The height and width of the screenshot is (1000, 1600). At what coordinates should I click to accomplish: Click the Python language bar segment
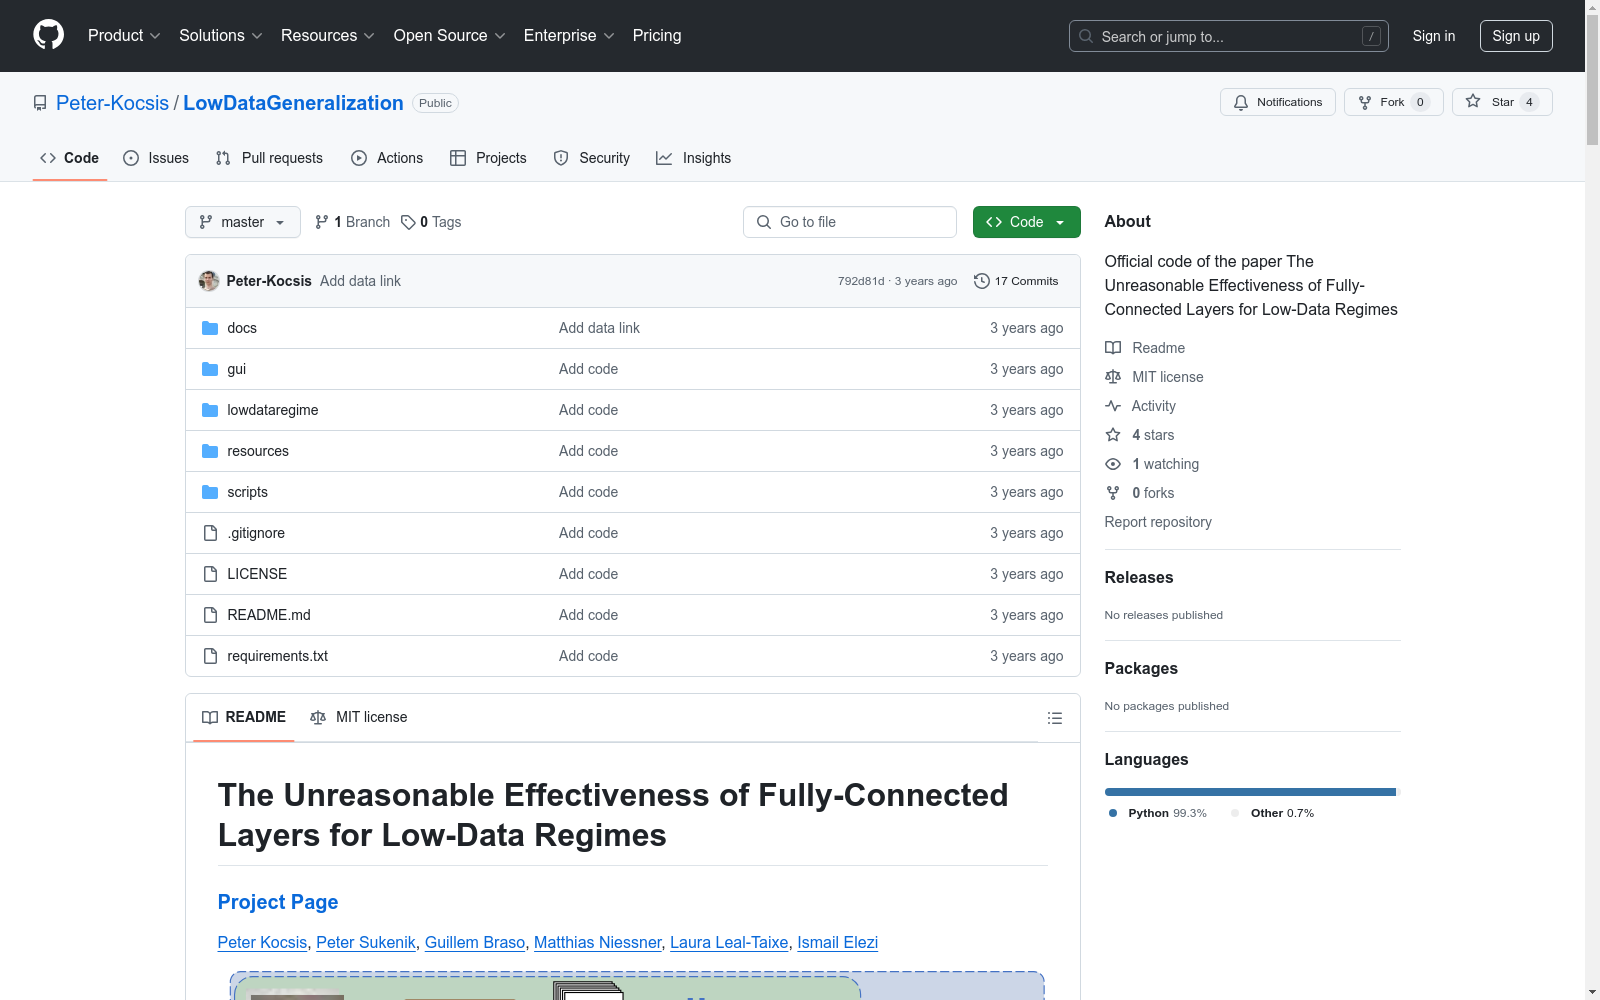pyautogui.click(x=1250, y=792)
